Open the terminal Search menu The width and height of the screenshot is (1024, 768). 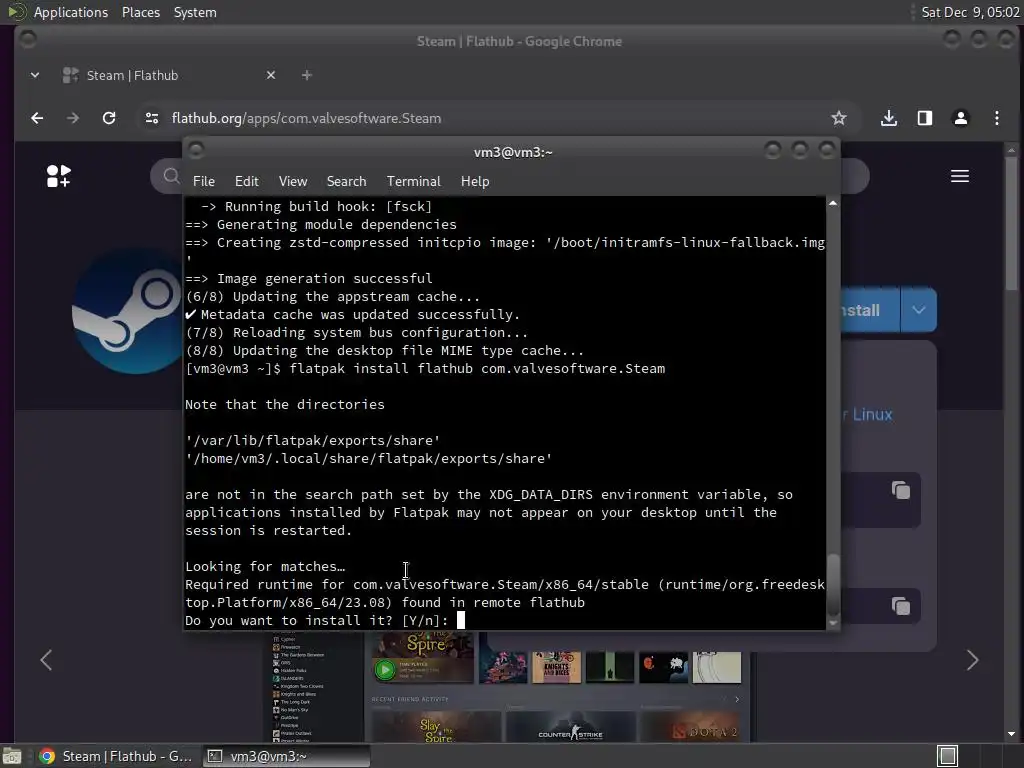(346, 182)
